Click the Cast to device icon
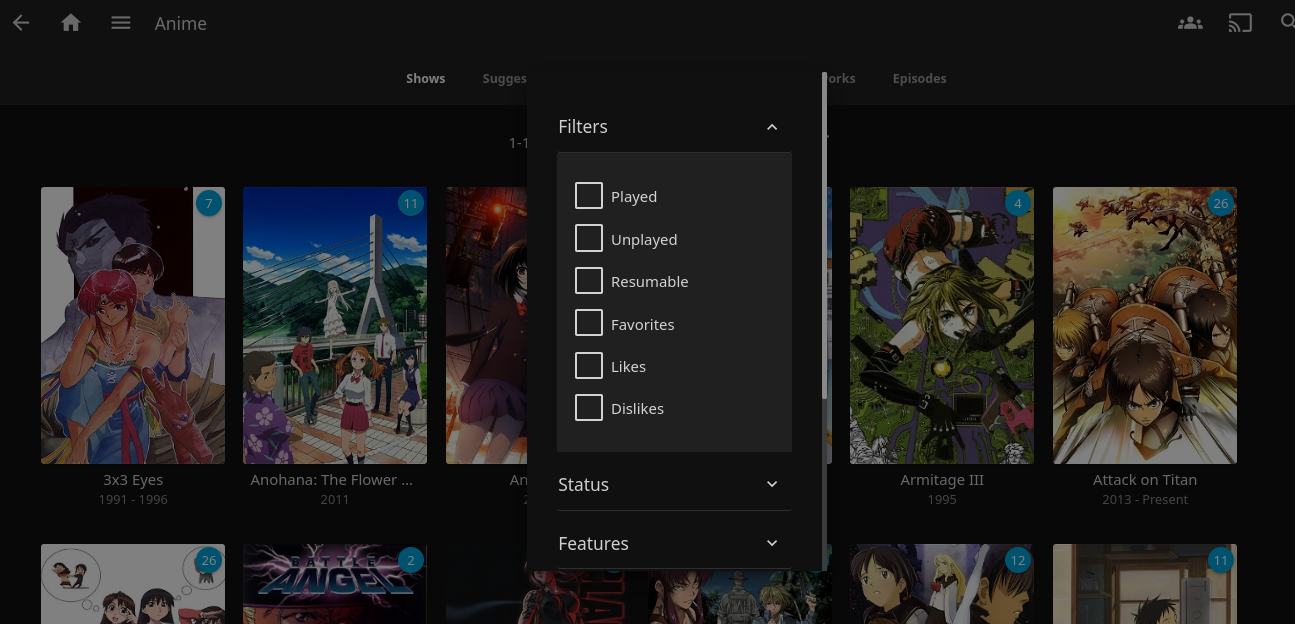The image size is (1295, 624). point(1240,23)
